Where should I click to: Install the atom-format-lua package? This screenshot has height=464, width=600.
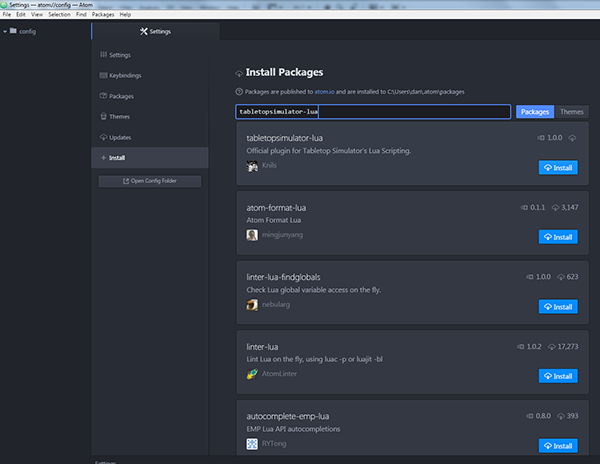(558, 237)
